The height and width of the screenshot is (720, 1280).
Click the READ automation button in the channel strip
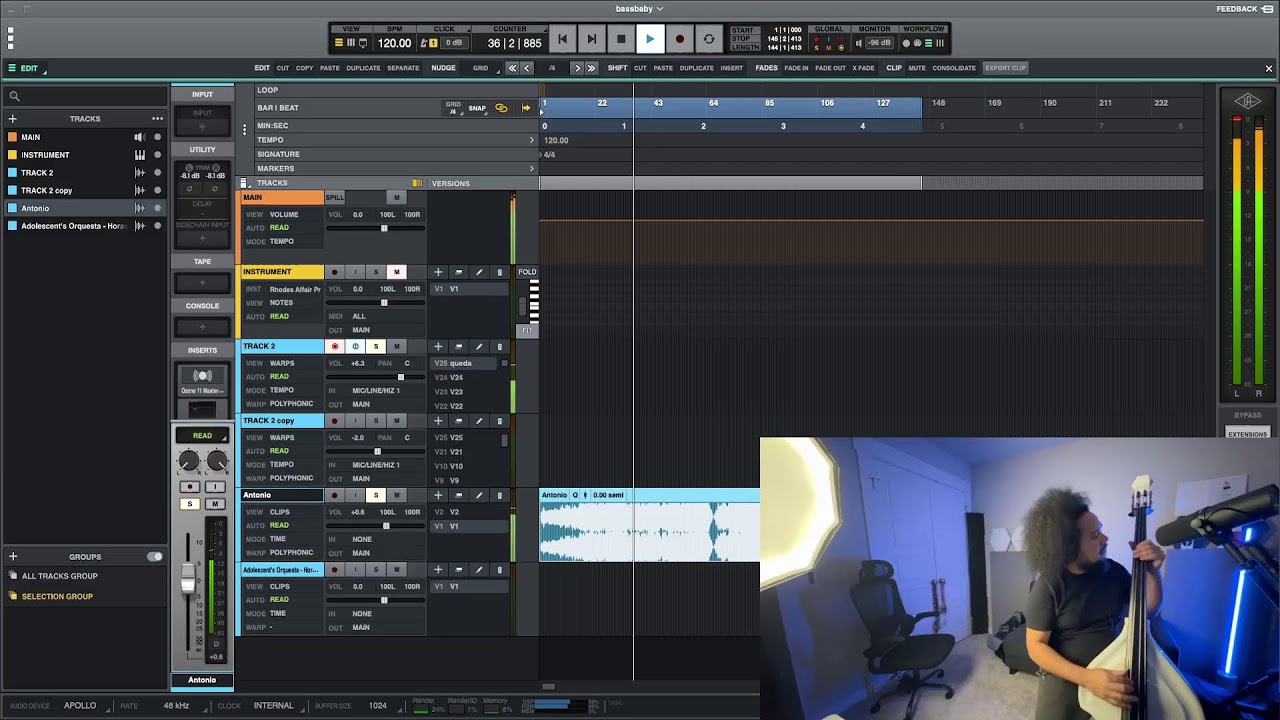202,436
